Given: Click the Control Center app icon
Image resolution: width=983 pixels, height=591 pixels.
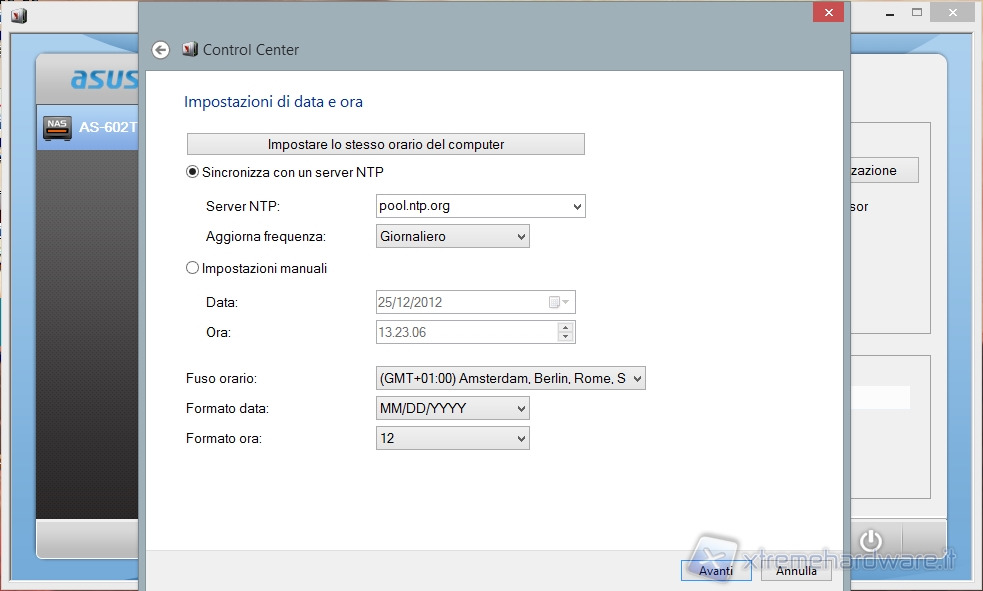Looking at the screenshot, I should 190,50.
